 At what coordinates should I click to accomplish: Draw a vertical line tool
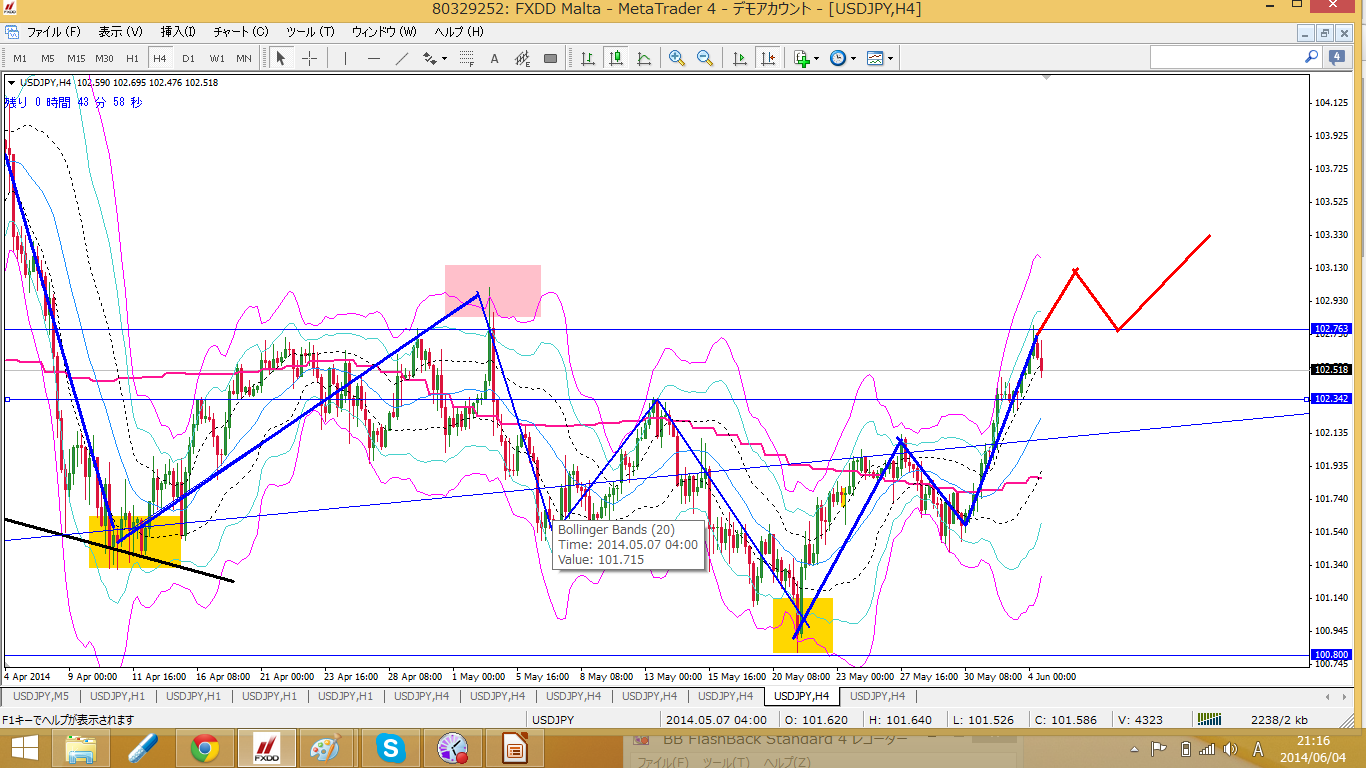pyautogui.click(x=345, y=58)
